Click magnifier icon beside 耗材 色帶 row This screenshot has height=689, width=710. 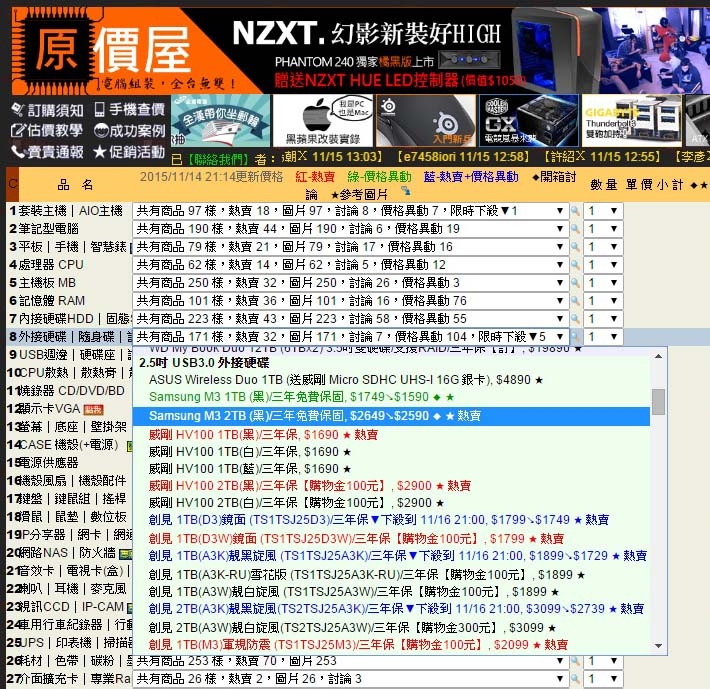tap(575, 661)
